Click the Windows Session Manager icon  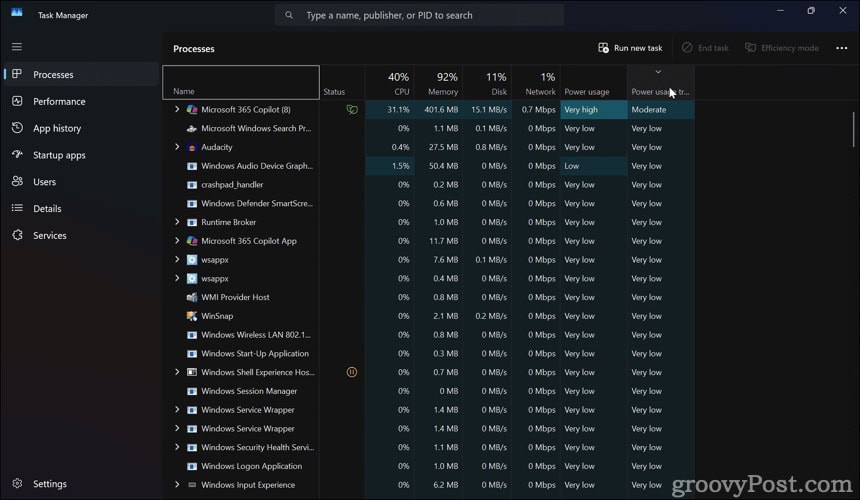click(191, 391)
